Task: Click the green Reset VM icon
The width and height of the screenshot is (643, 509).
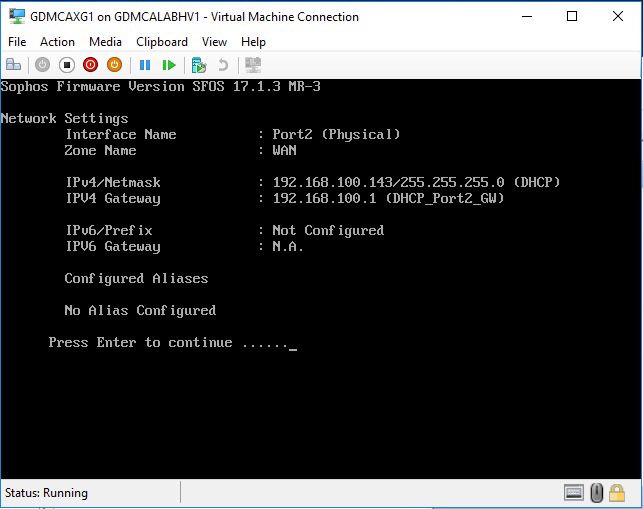Action: tap(169, 65)
